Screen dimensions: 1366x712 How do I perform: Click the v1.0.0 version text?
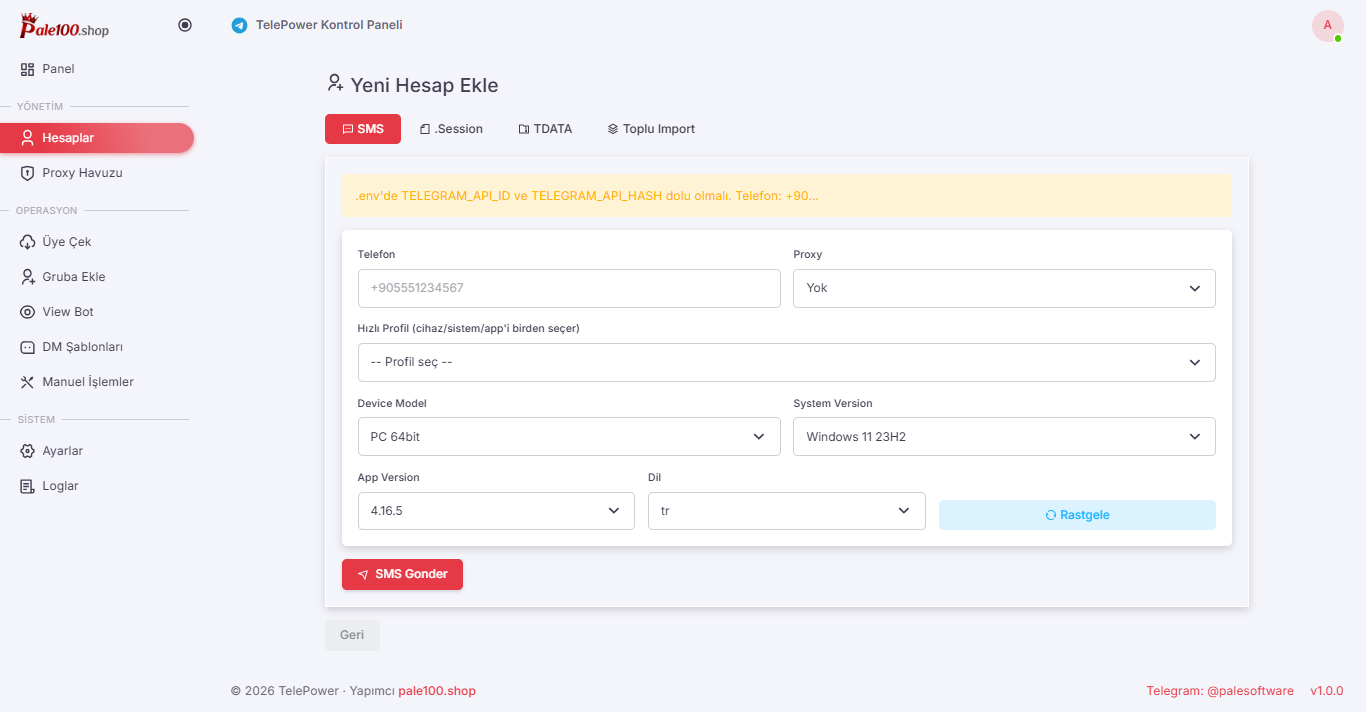pos(1327,691)
